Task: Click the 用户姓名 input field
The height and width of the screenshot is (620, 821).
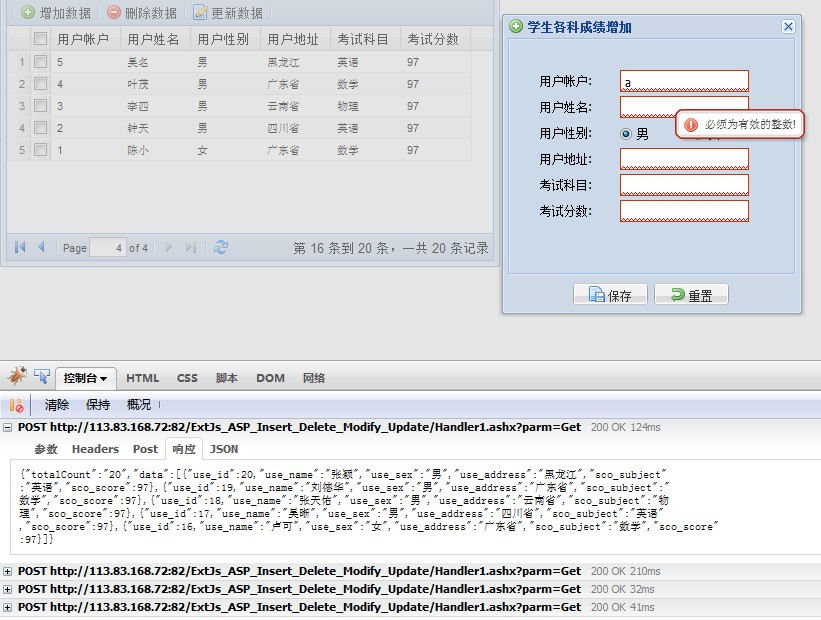Action: (x=684, y=107)
